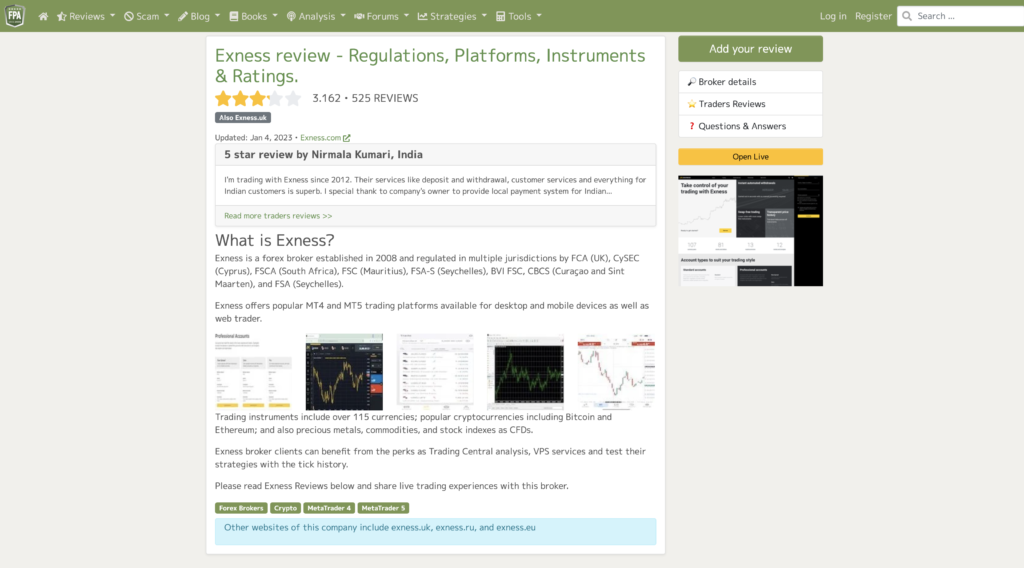The image size is (1024, 568).
Task: Expand the Analysis dropdown arrow
Action: tap(343, 16)
